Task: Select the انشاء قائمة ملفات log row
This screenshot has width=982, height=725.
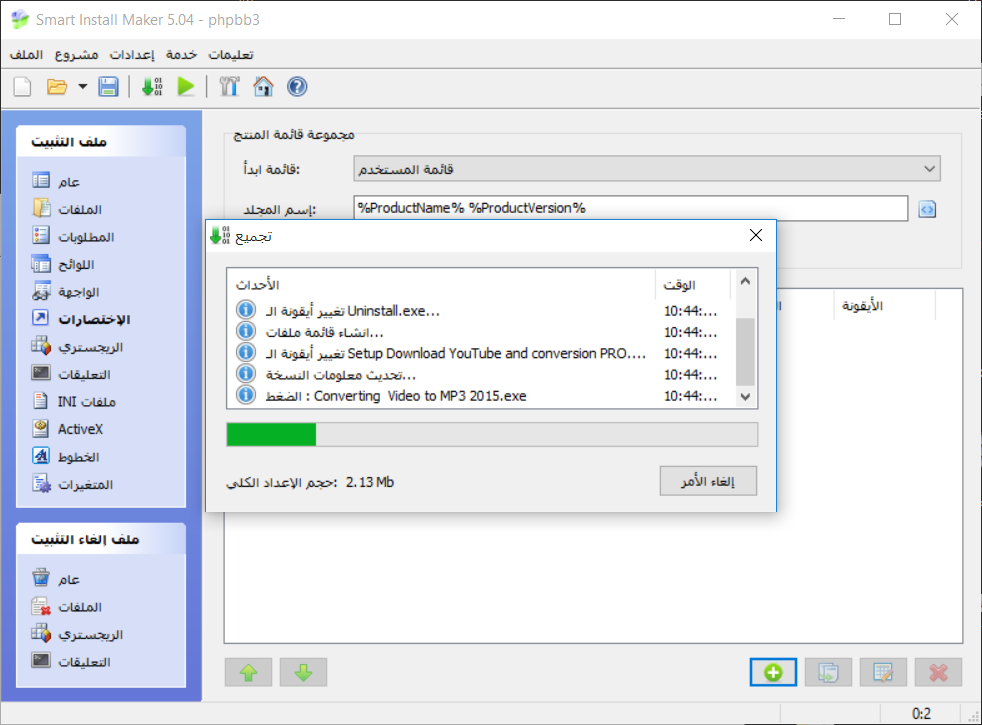Action: pyautogui.click(x=481, y=332)
